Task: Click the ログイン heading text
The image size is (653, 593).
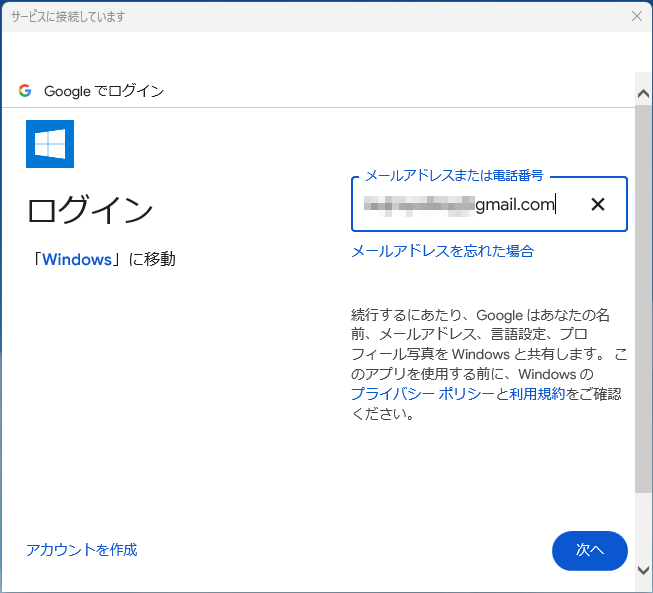Action: (90, 209)
